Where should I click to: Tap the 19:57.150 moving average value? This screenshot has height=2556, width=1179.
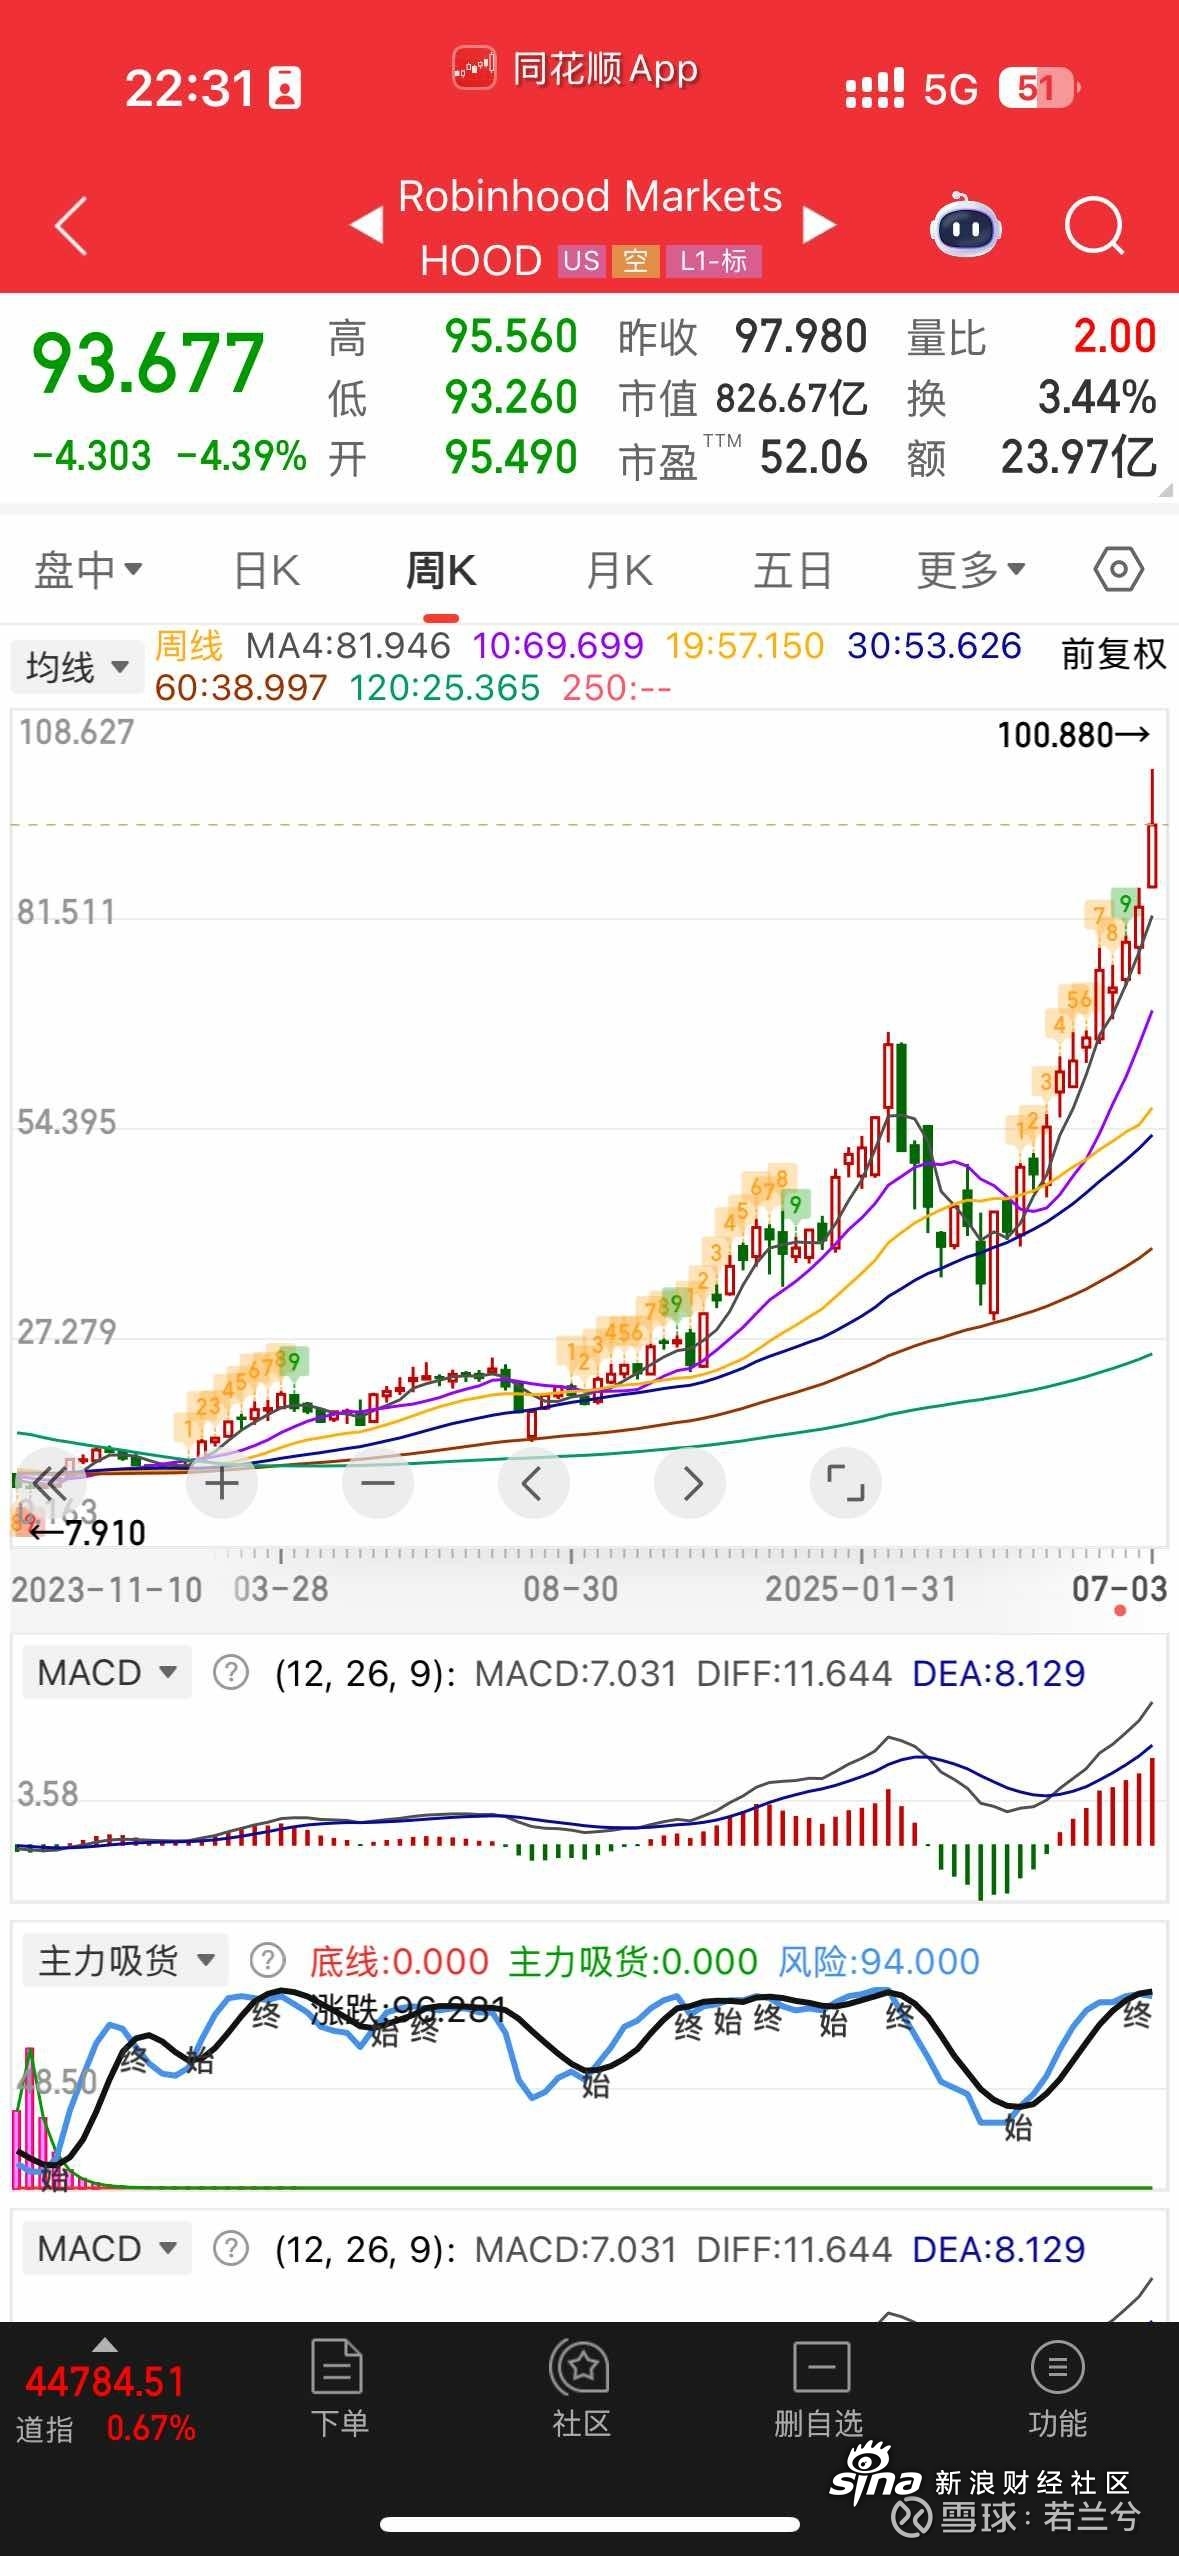click(x=745, y=646)
